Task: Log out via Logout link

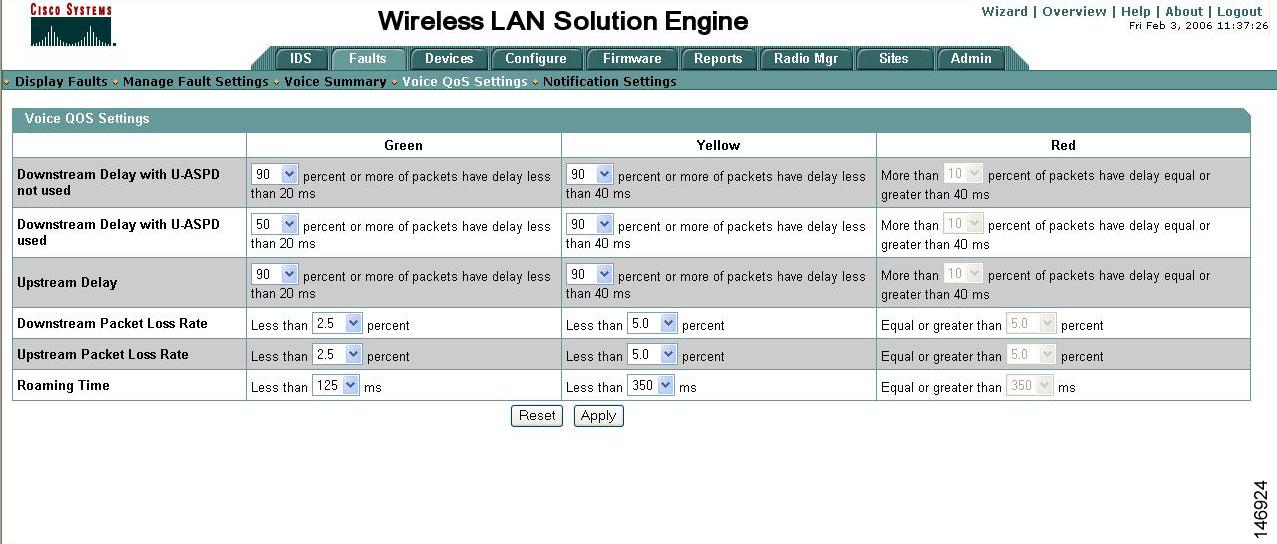Action: [1239, 11]
